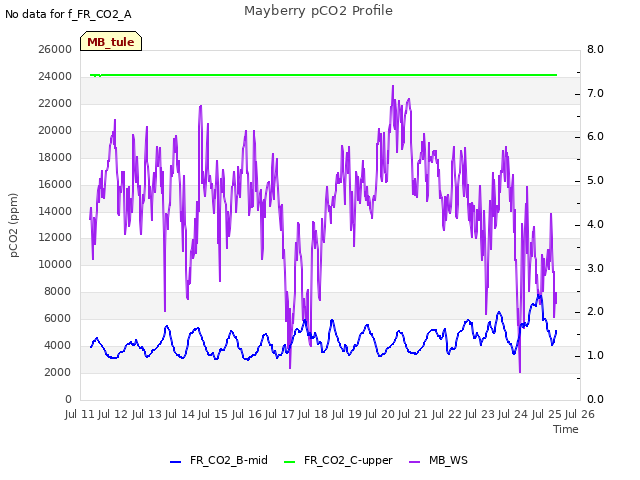This screenshot has height=480, width=640.
Task: Click the 2000 left axis value
Action: [x=58, y=372]
